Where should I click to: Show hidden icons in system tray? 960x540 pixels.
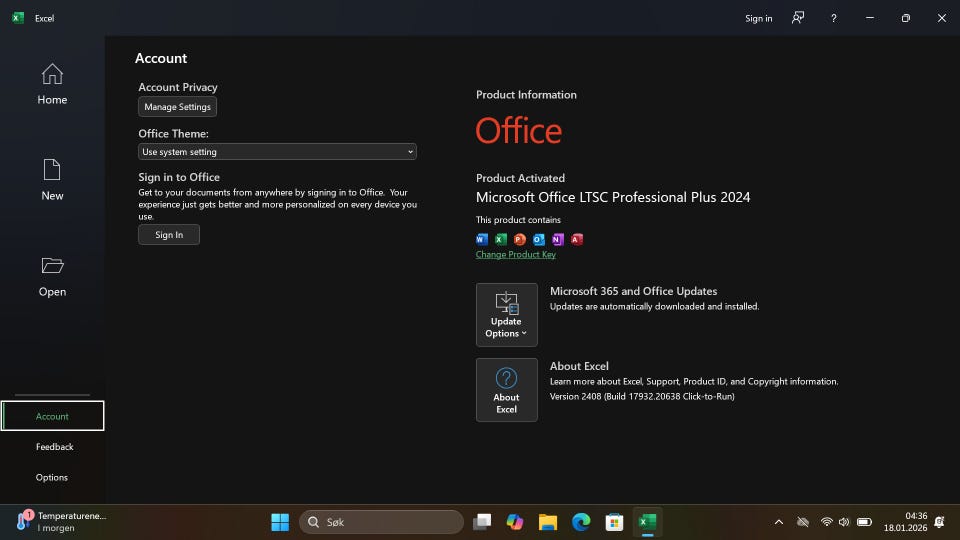click(x=778, y=522)
